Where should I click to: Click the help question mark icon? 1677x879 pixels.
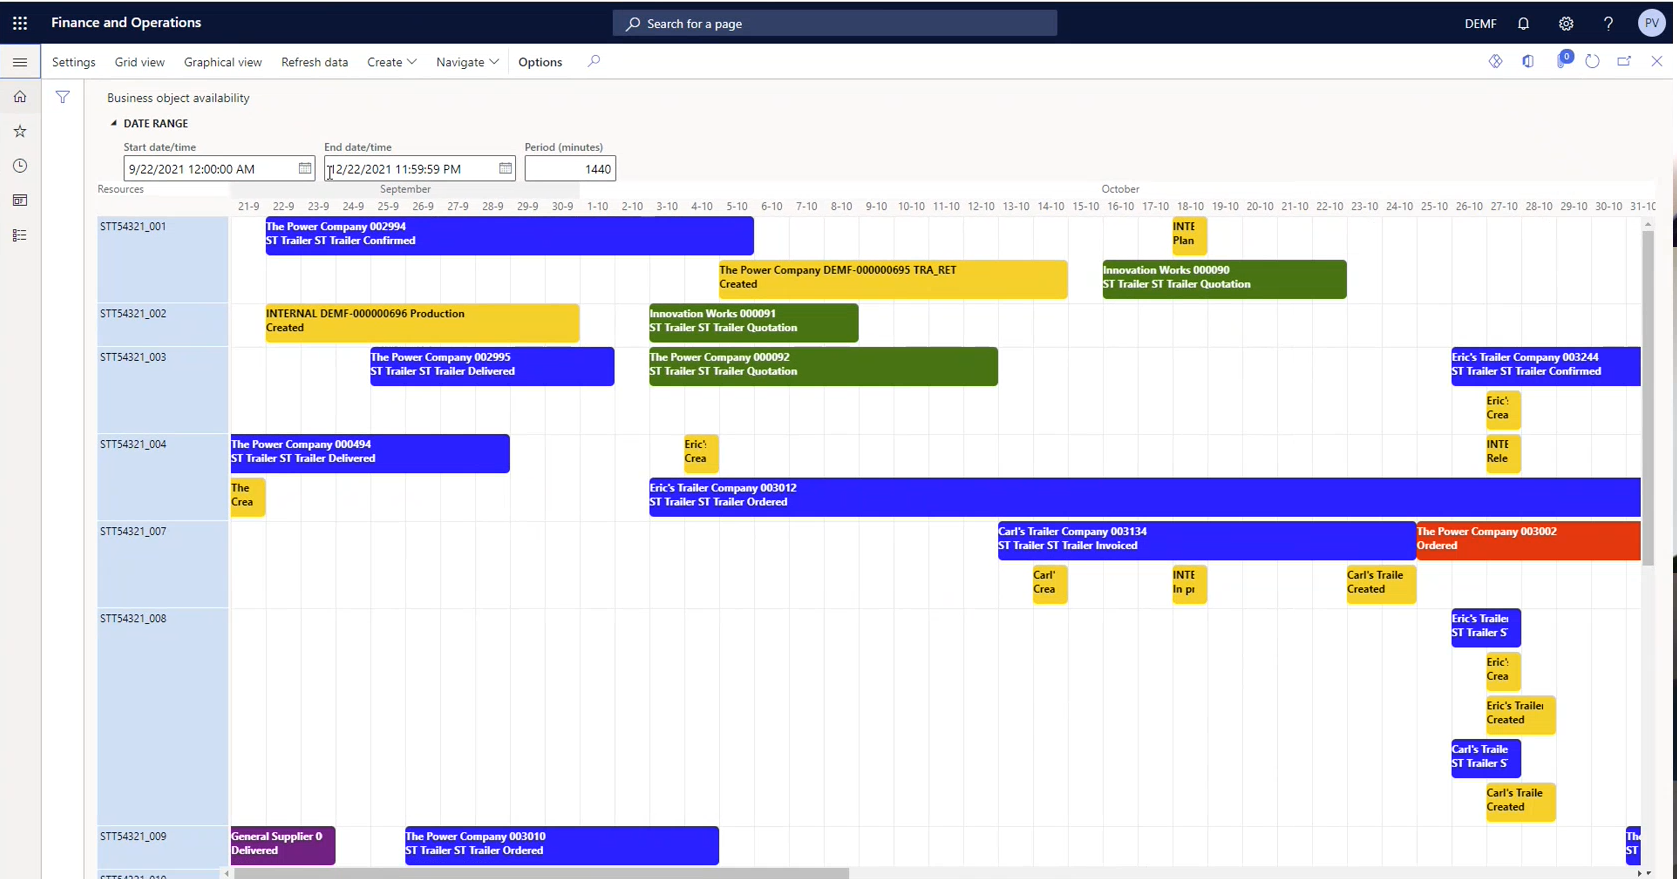coord(1608,24)
